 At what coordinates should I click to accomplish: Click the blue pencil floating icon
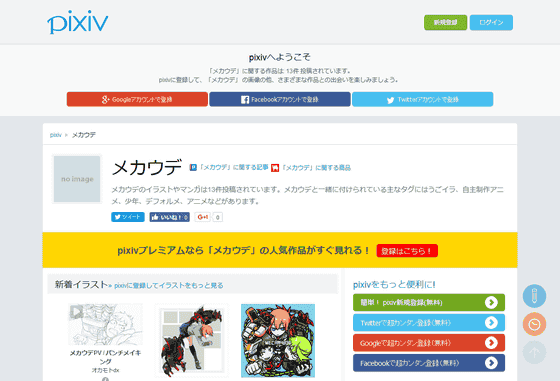[x=534, y=296]
